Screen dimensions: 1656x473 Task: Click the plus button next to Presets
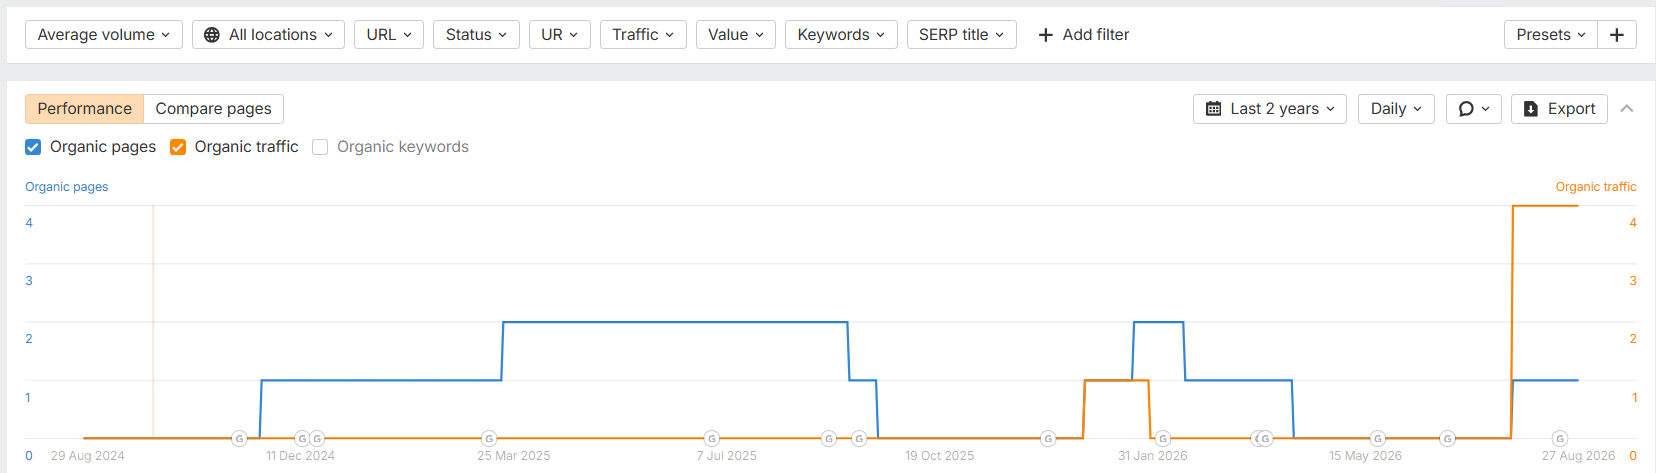(1617, 35)
